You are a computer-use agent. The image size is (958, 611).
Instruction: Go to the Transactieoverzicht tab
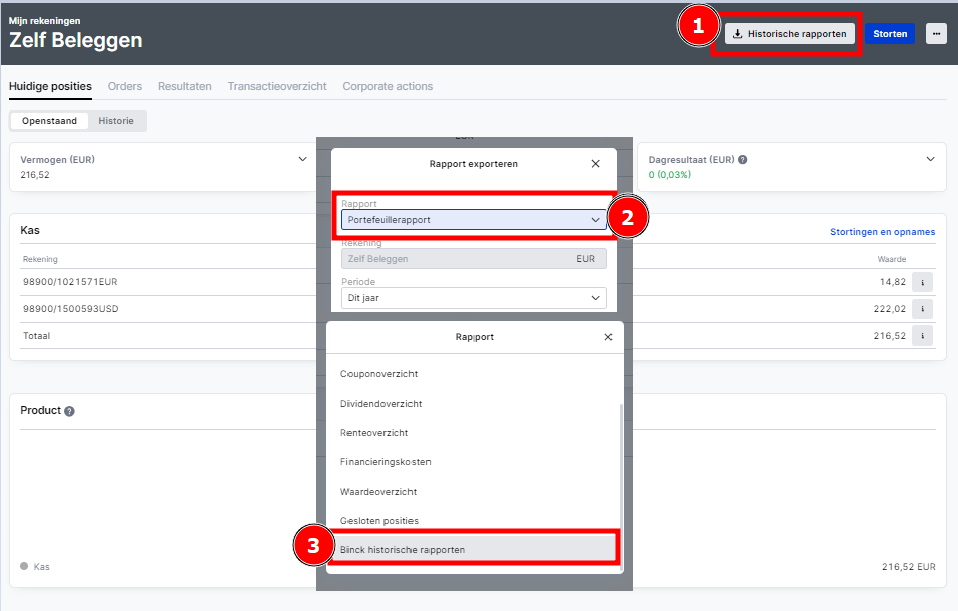click(277, 86)
